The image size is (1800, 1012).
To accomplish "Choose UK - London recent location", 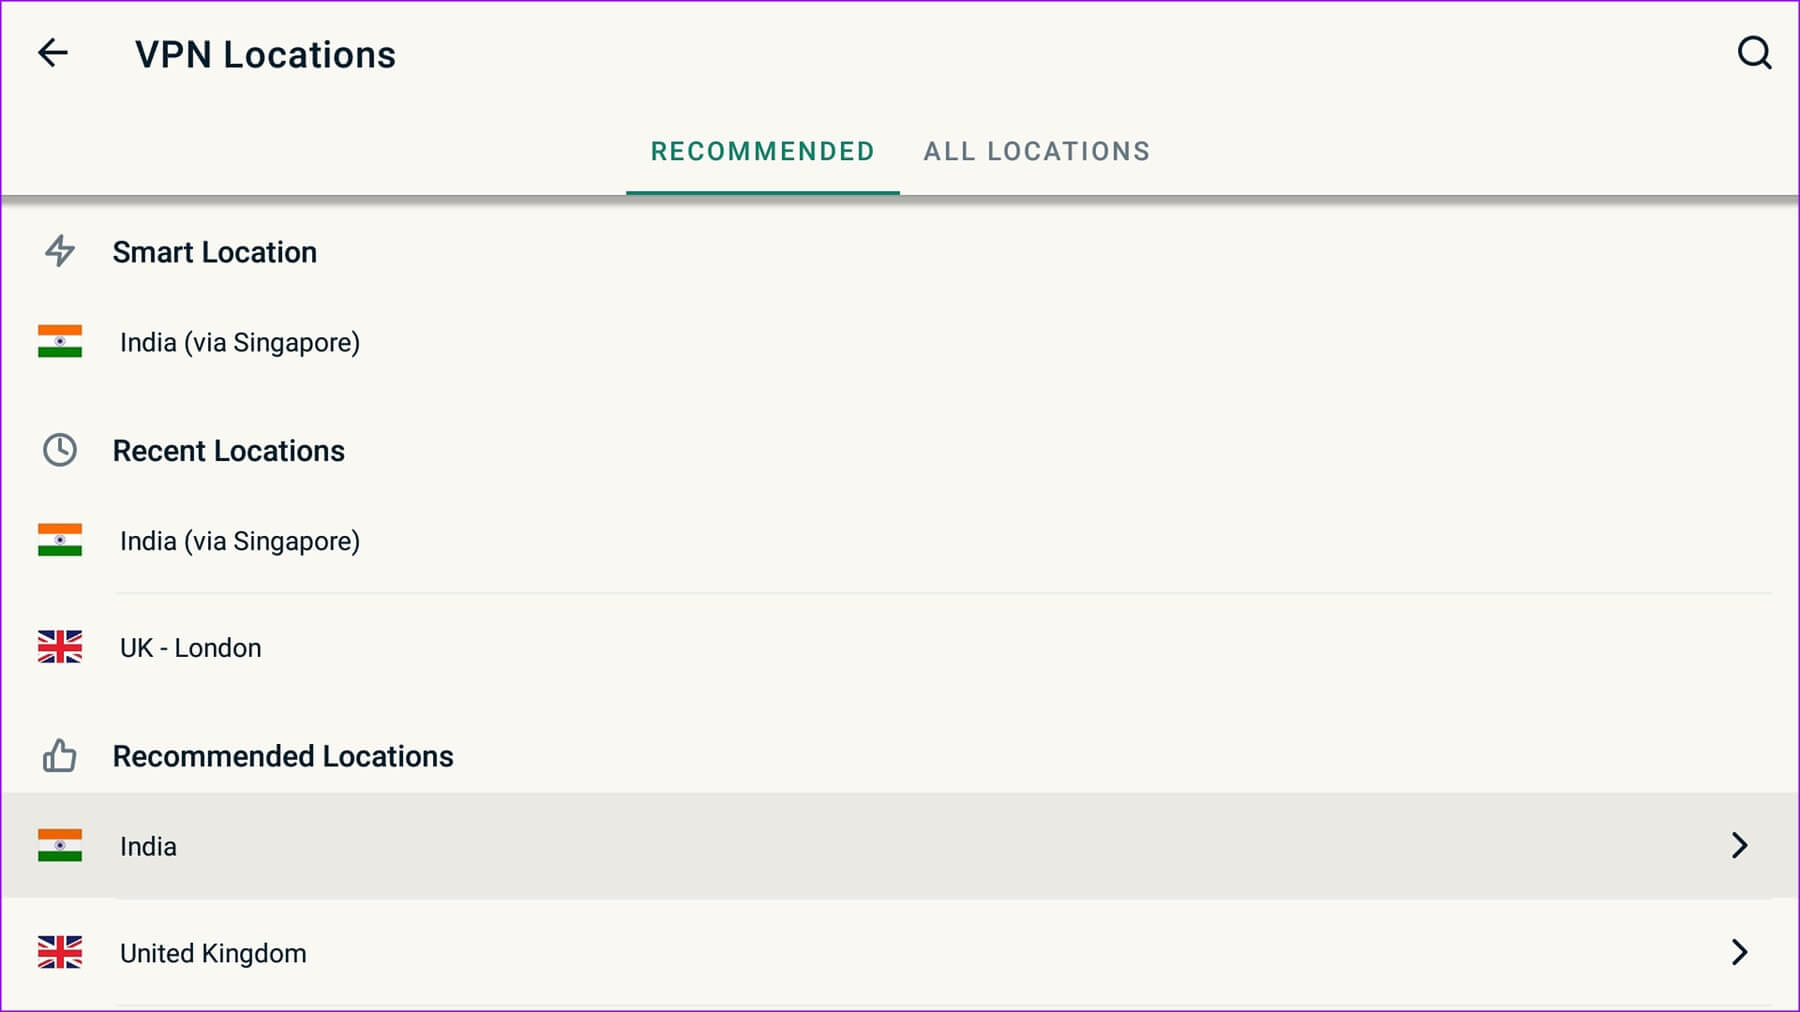I will tap(900, 648).
